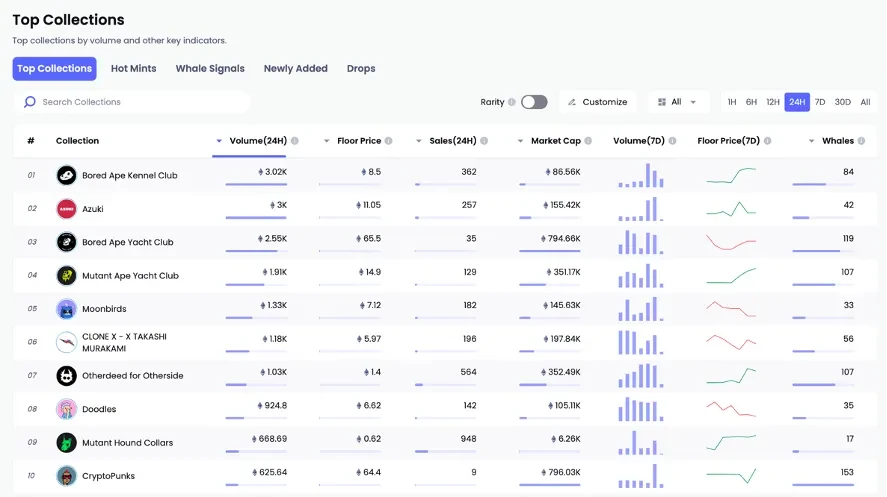
Task: Click the Bored Ape Kennel Club avatar icon
Action: click(66, 175)
